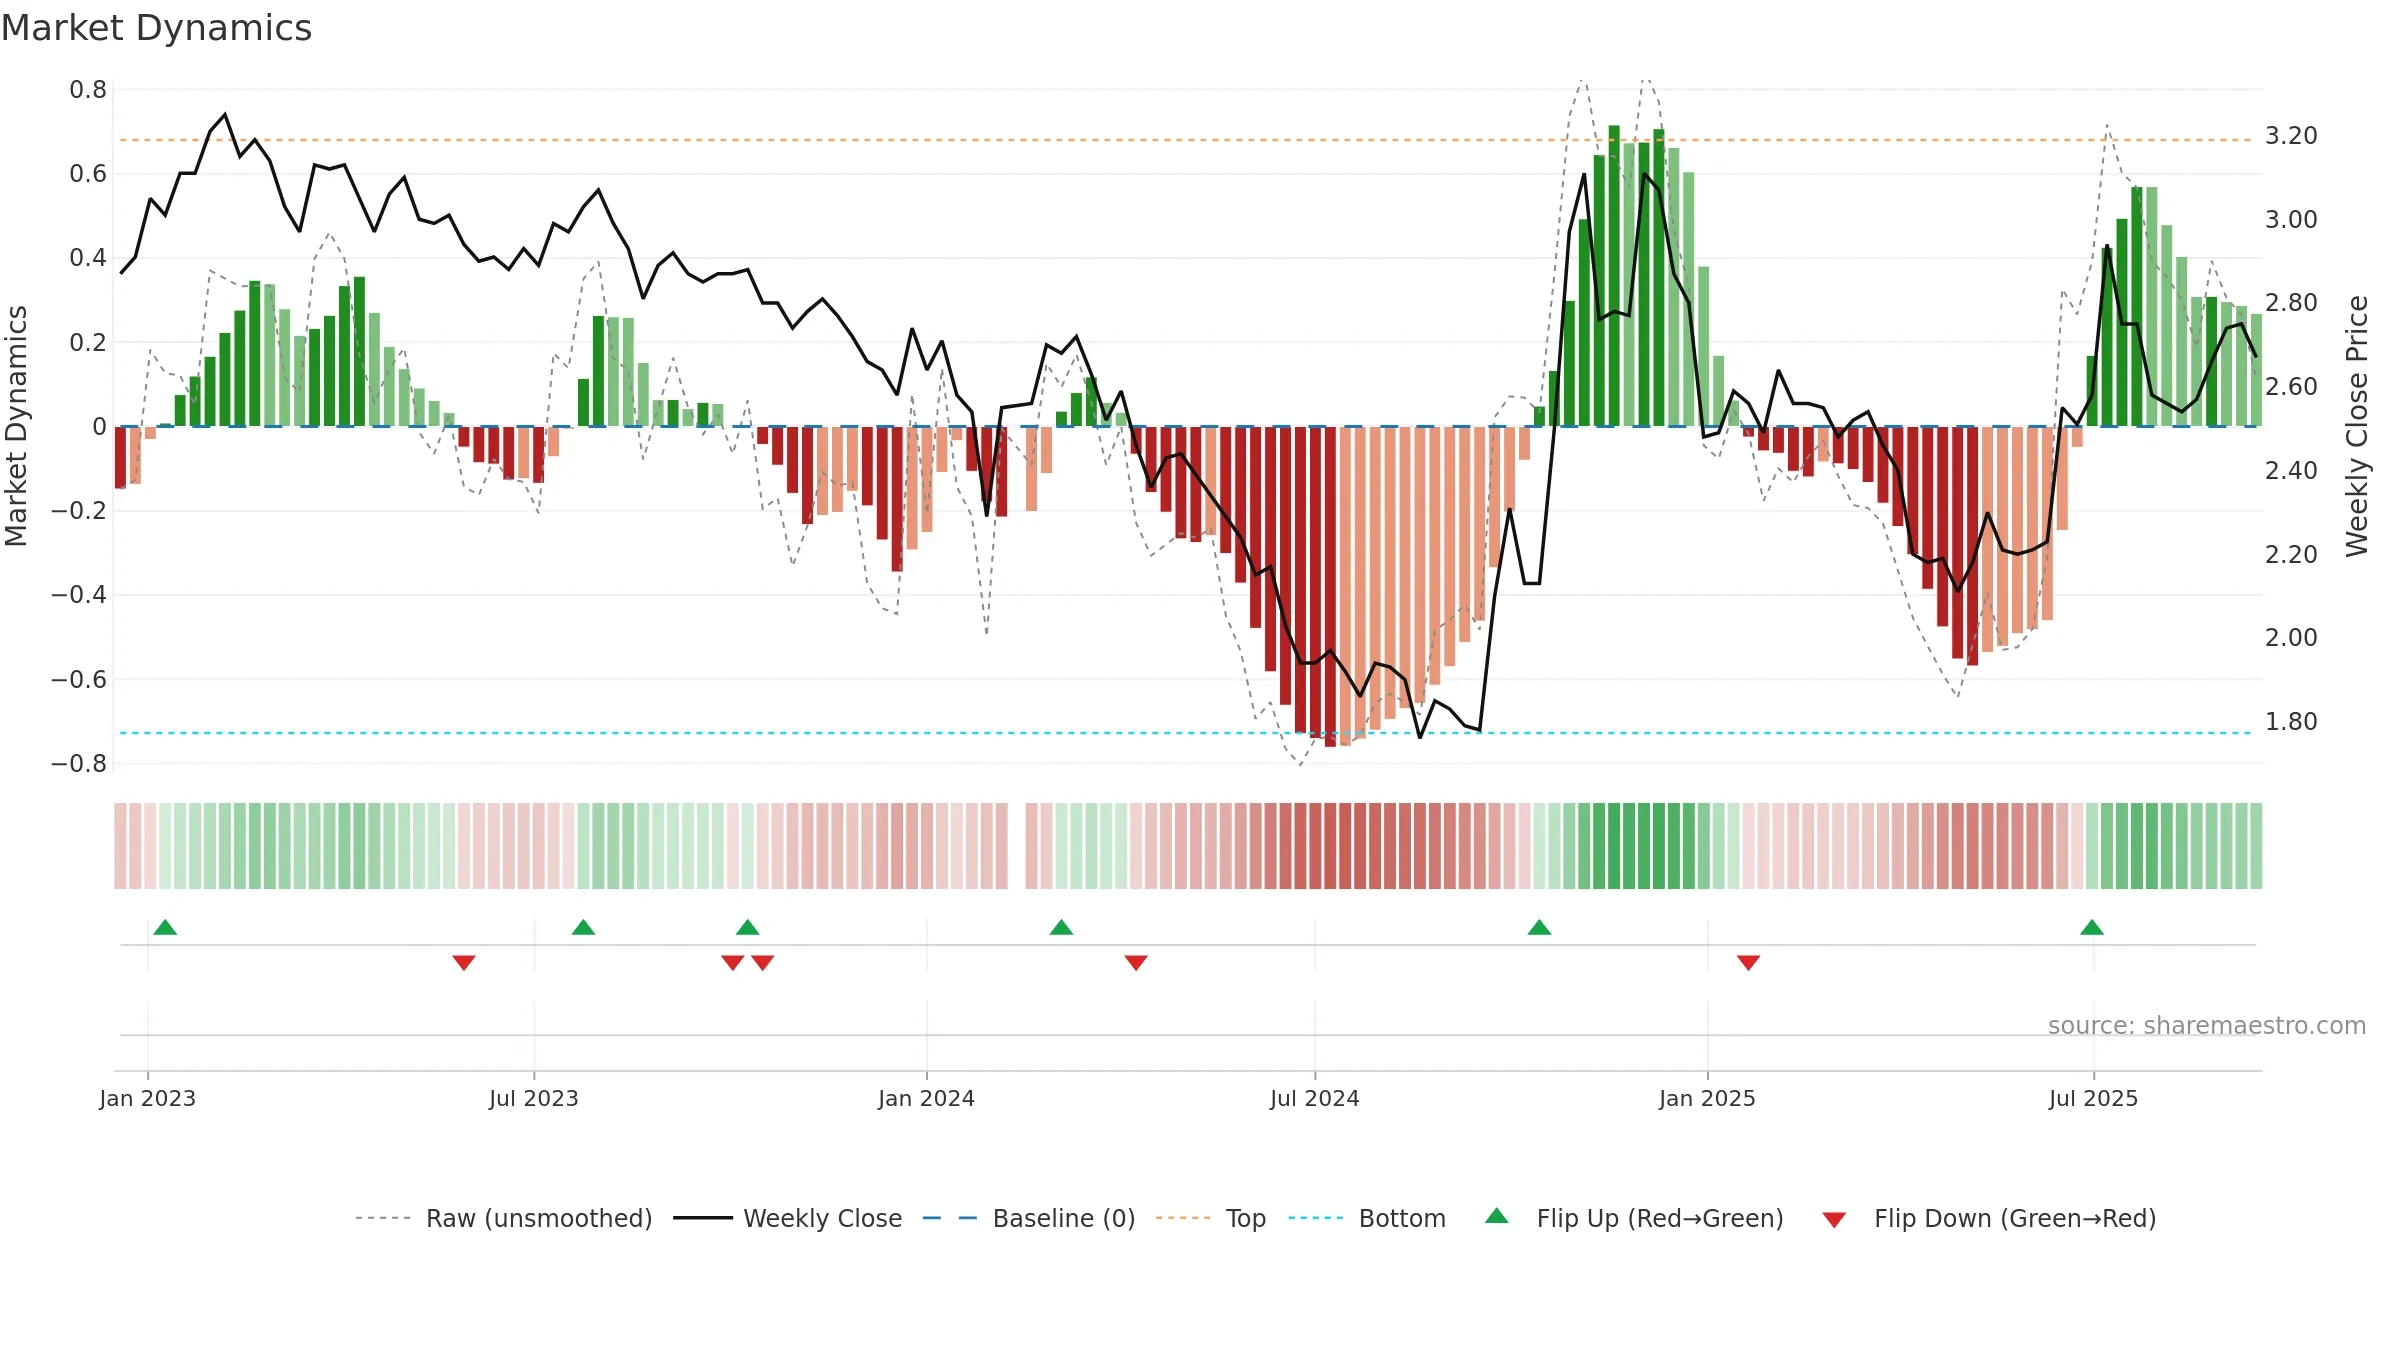Click the 3.20 right-axis price label
The image size is (2400, 1350).
[x=2291, y=136]
